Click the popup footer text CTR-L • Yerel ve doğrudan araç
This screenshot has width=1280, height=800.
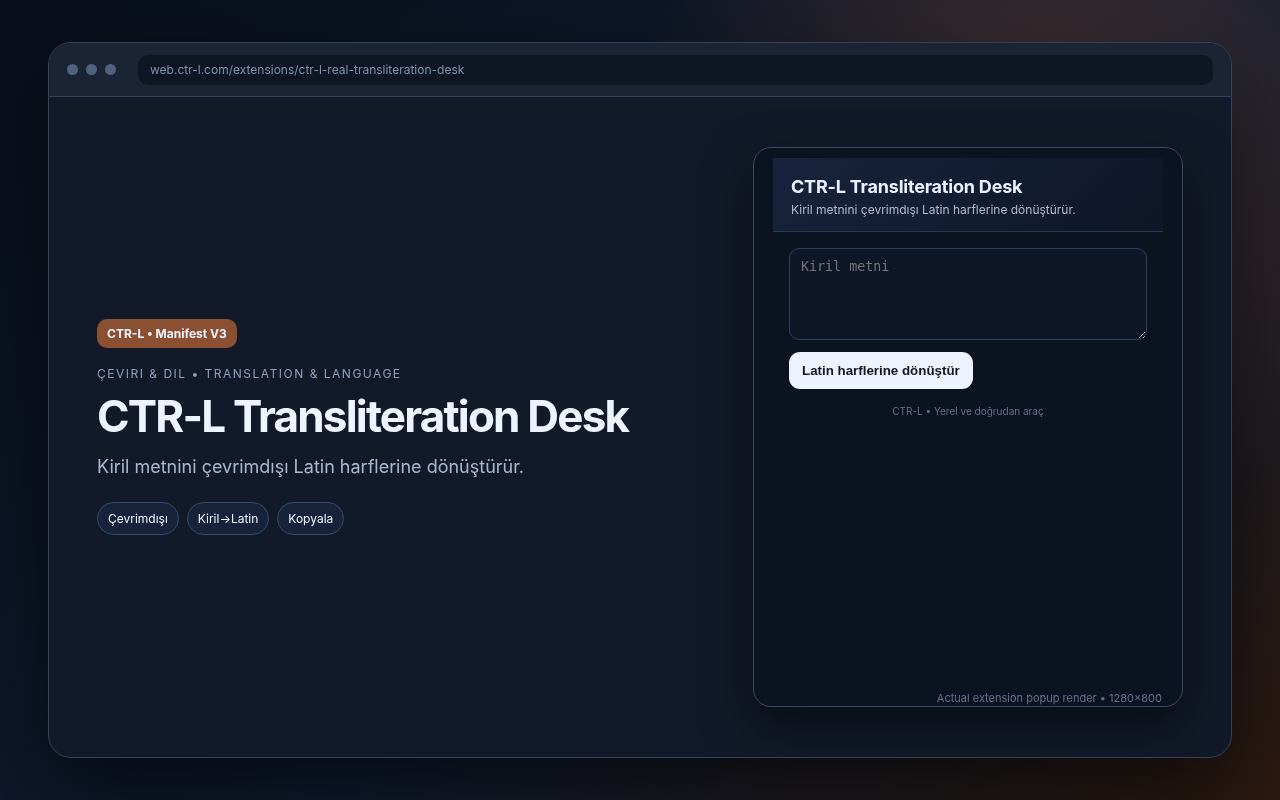968,411
